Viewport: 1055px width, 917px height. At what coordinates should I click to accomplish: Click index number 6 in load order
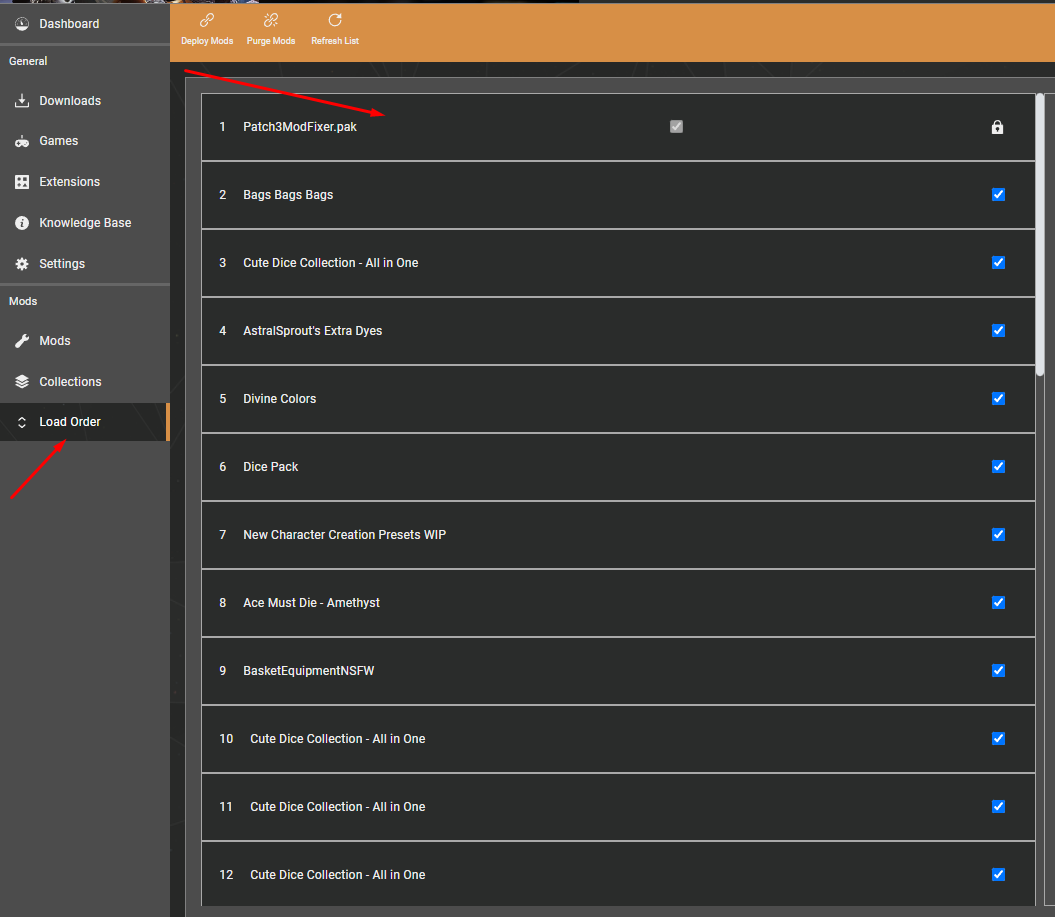tap(223, 466)
